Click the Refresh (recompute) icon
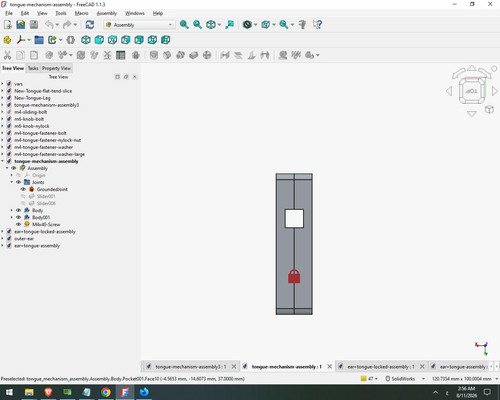 (x=90, y=25)
